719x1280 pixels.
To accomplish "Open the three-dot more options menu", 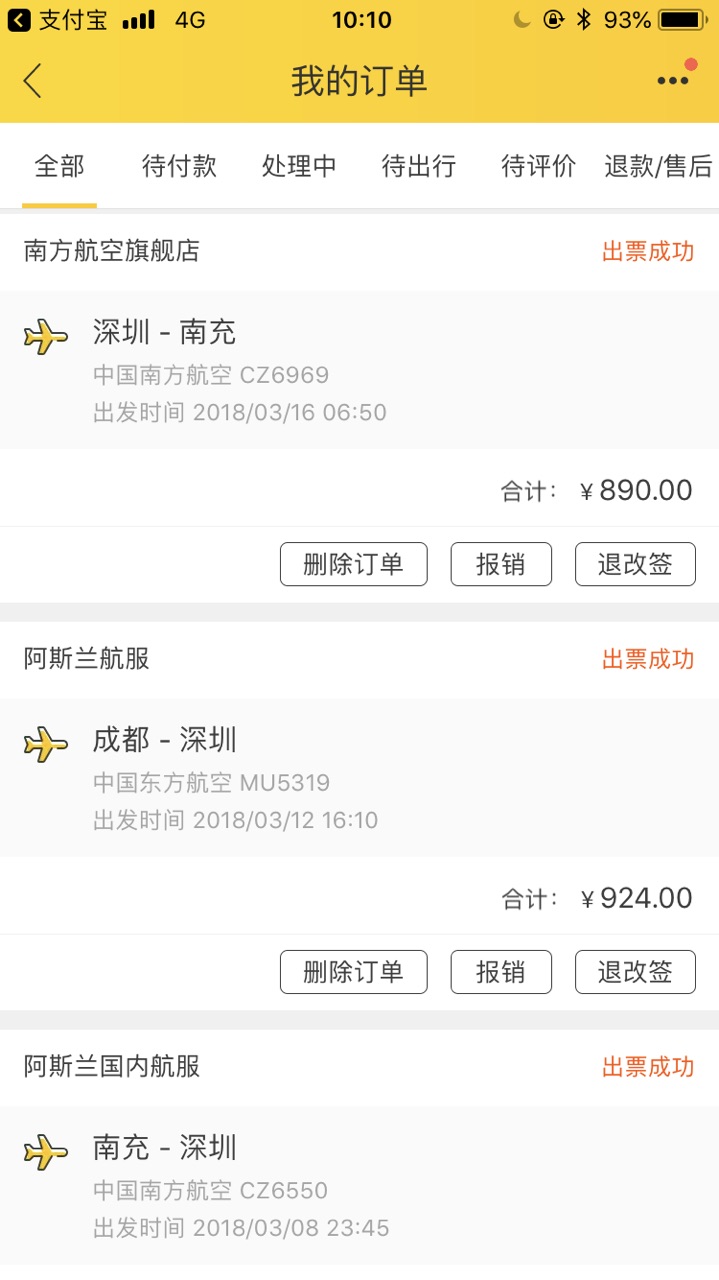I will point(673,81).
